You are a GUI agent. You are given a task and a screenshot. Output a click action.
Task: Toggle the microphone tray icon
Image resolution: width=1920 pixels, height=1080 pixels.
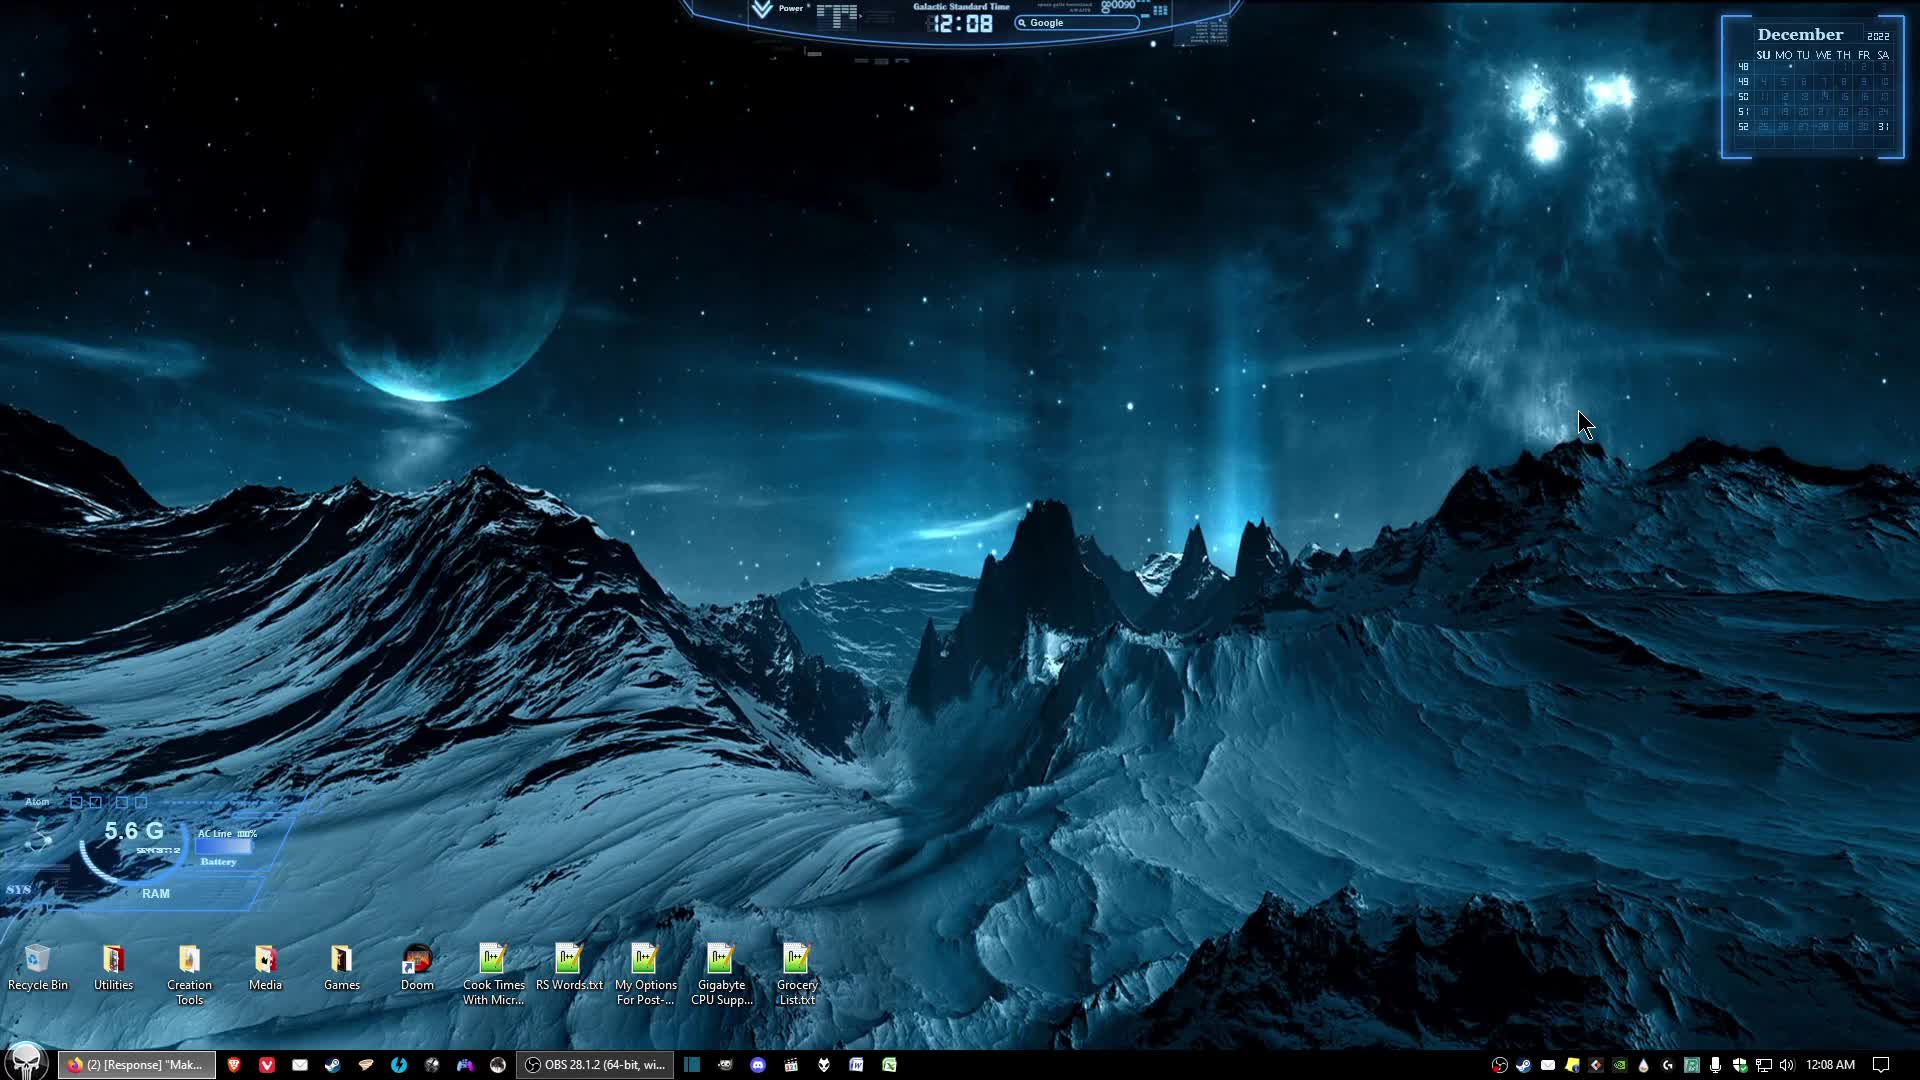click(x=1715, y=1065)
